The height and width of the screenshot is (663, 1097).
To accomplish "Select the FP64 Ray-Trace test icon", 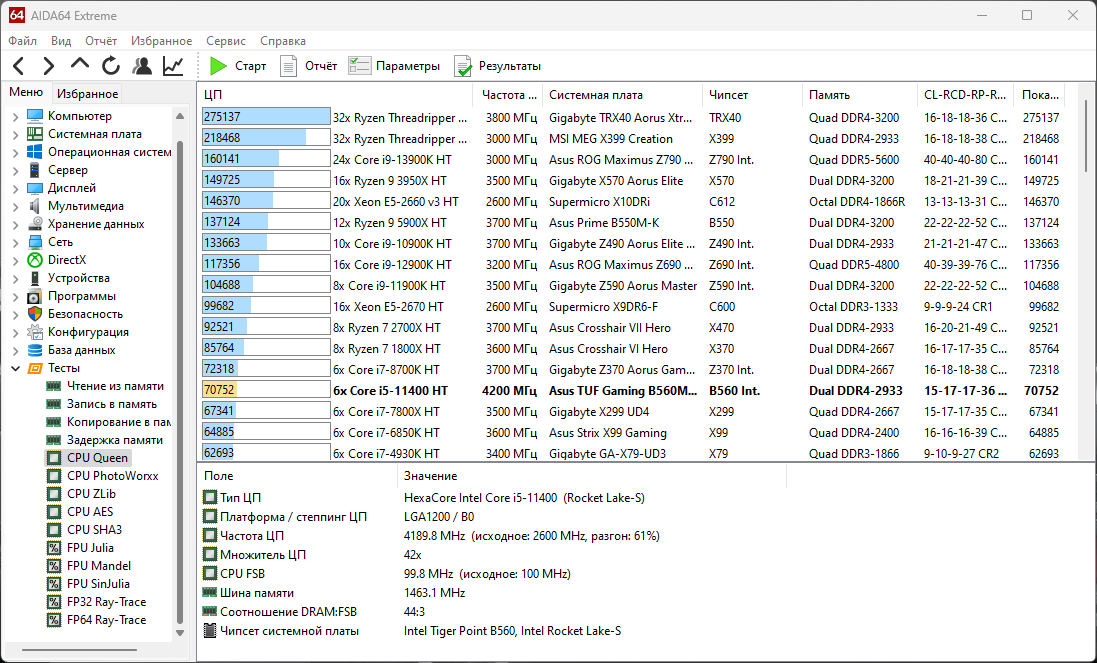I will (53, 620).
